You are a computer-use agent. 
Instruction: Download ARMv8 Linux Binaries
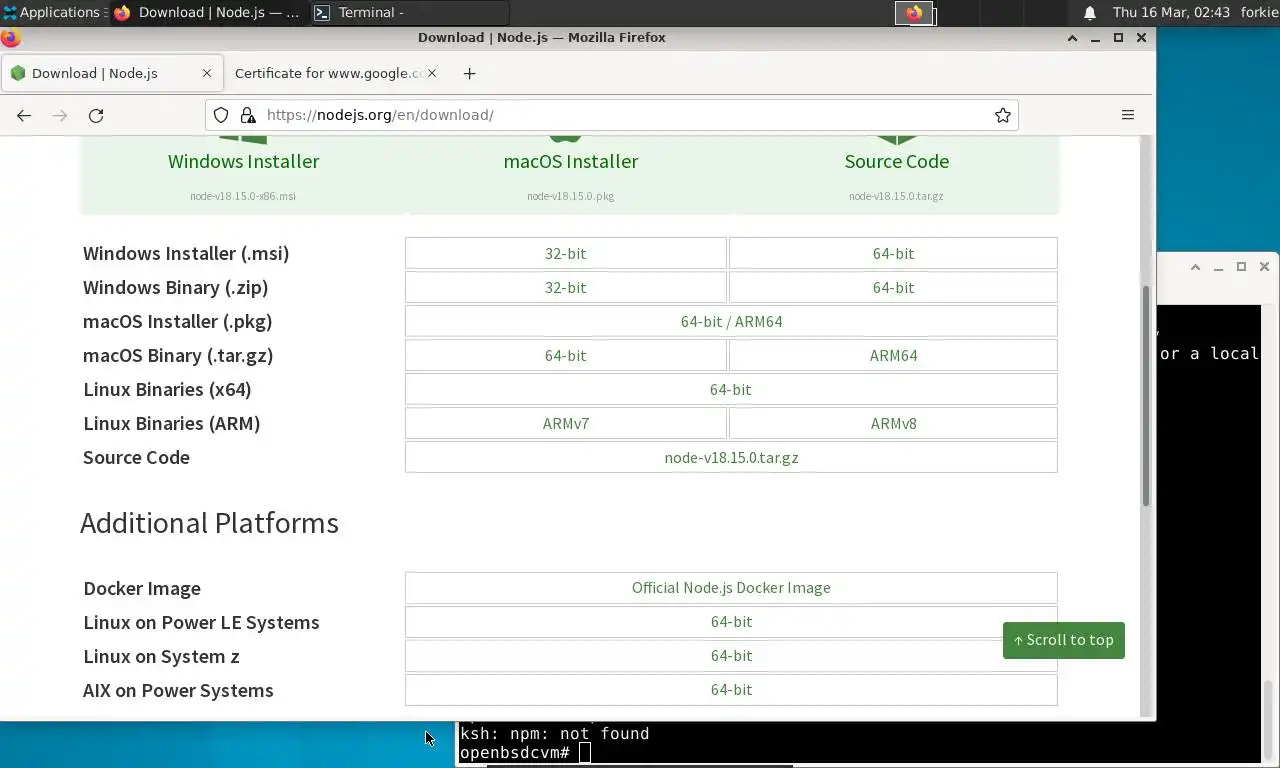coord(893,423)
